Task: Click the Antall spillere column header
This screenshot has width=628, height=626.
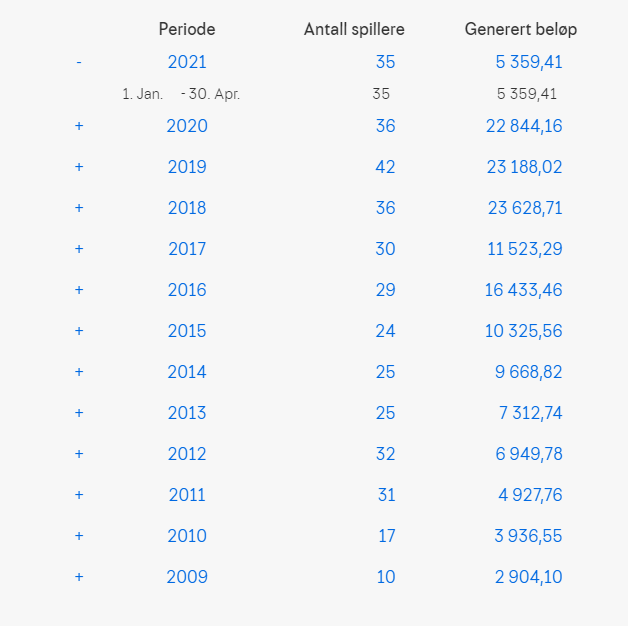Action: click(354, 29)
